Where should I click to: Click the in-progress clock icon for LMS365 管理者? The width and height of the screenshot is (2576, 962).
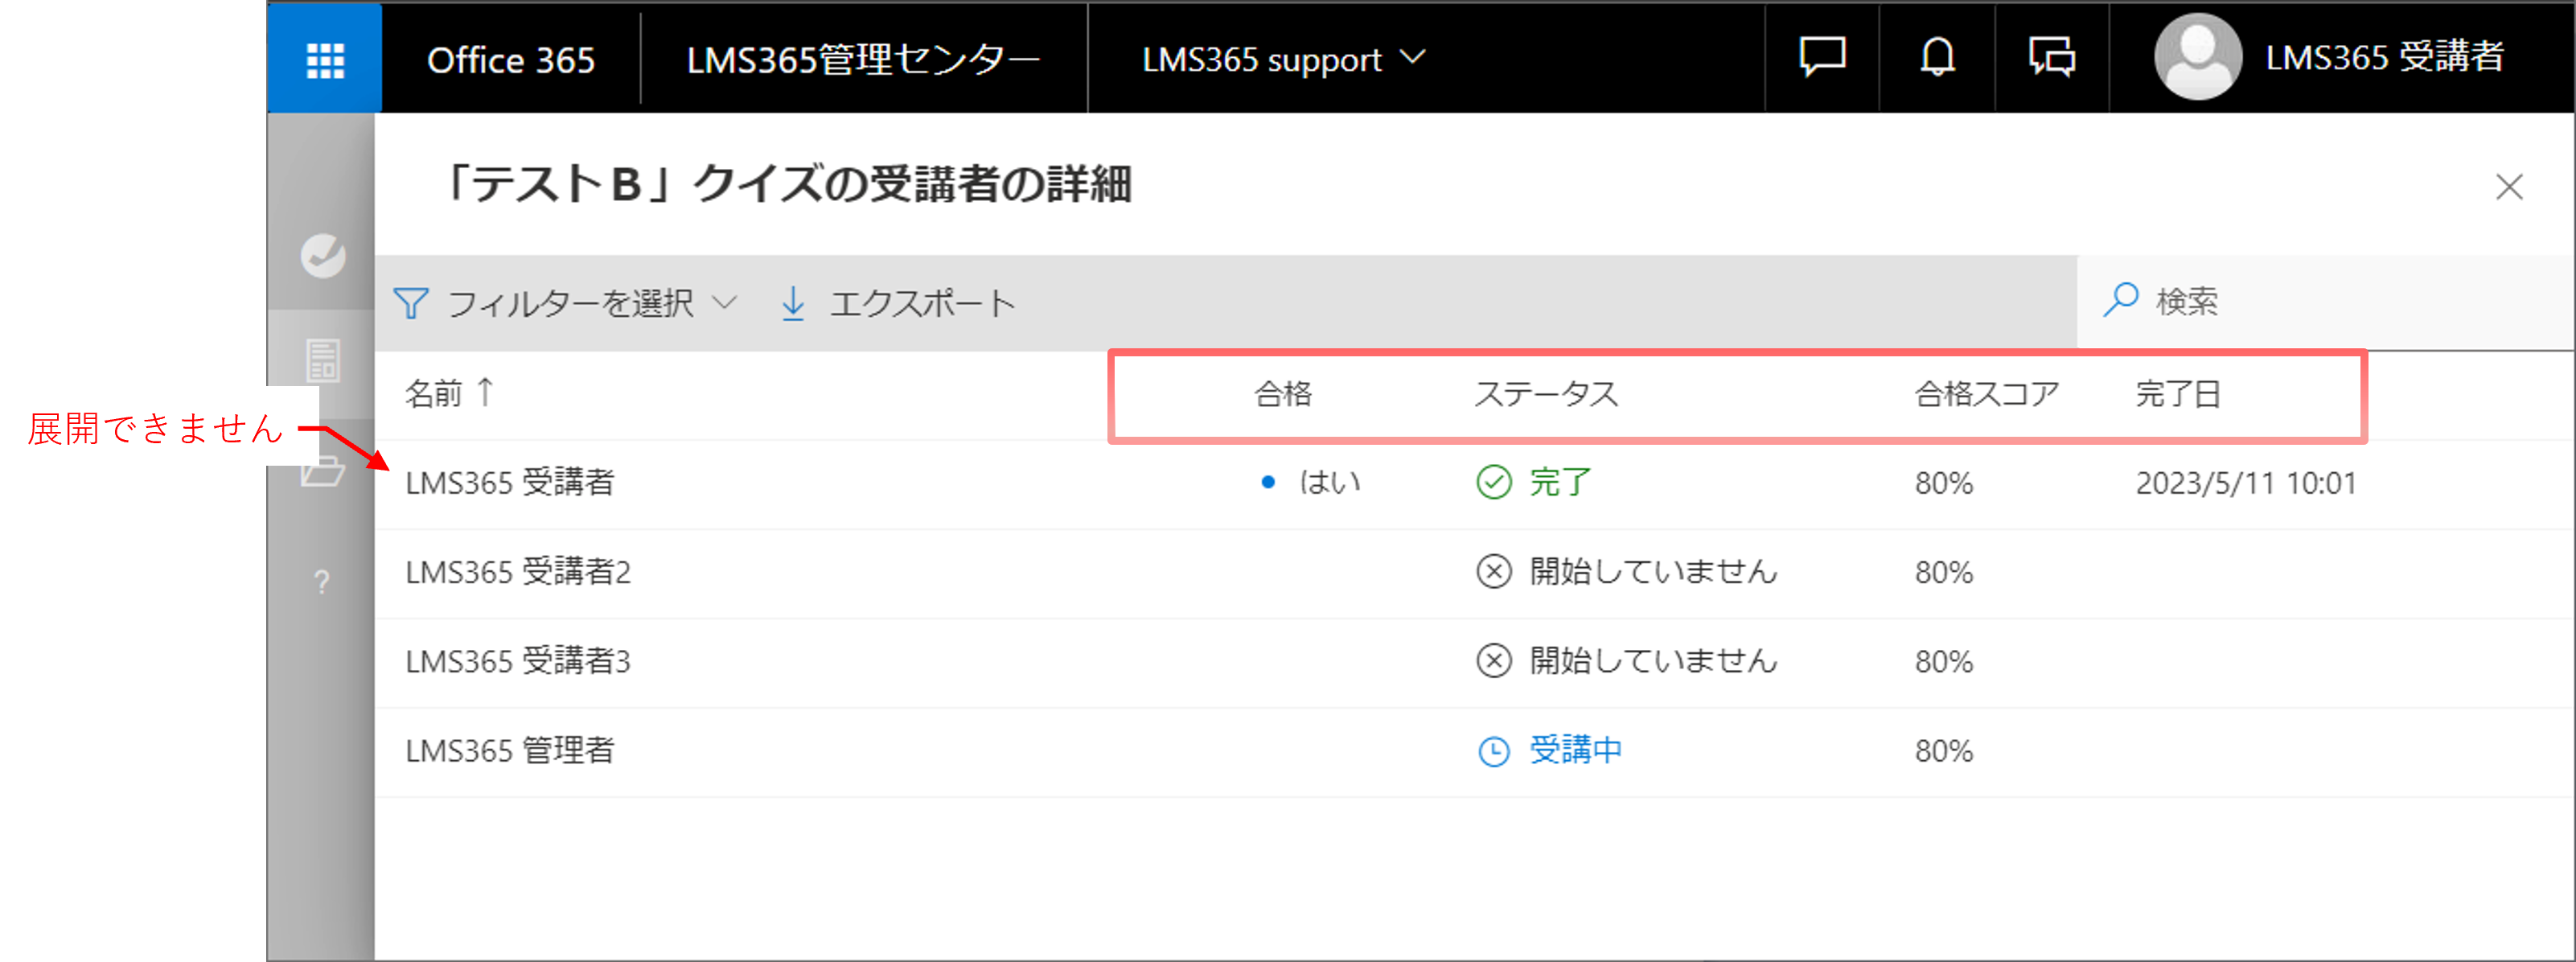pyautogui.click(x=1494, y=751)
